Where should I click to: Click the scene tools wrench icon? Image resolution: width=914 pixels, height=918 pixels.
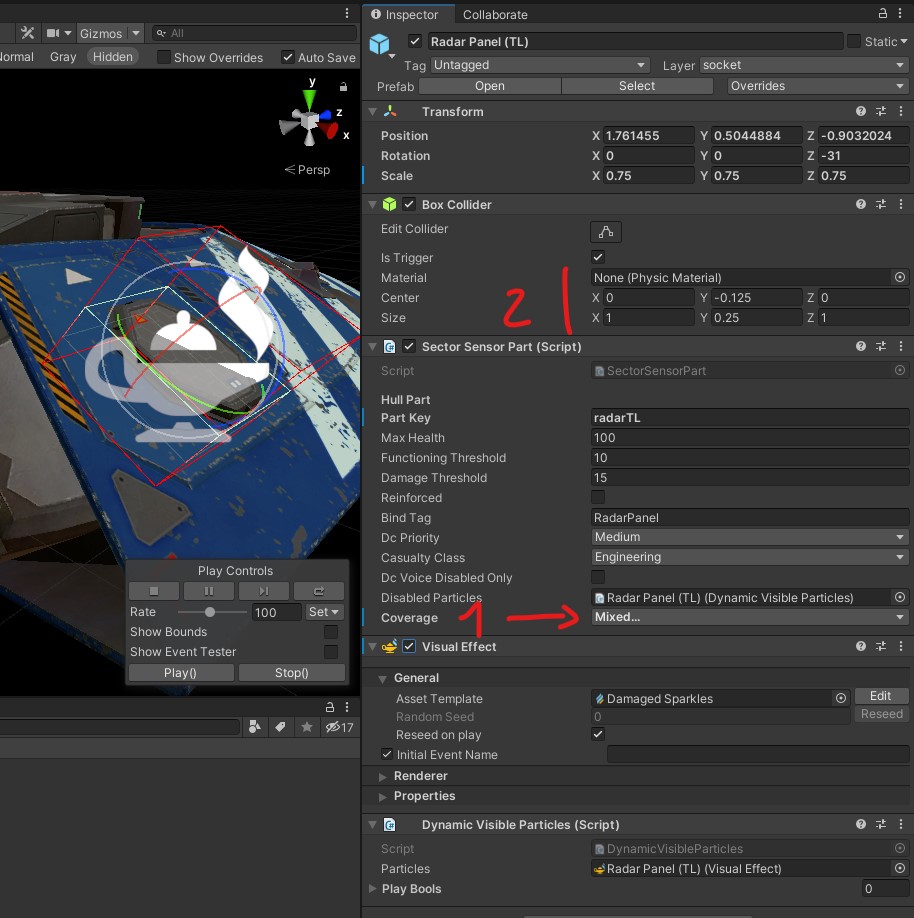click(x=27, y=34)
